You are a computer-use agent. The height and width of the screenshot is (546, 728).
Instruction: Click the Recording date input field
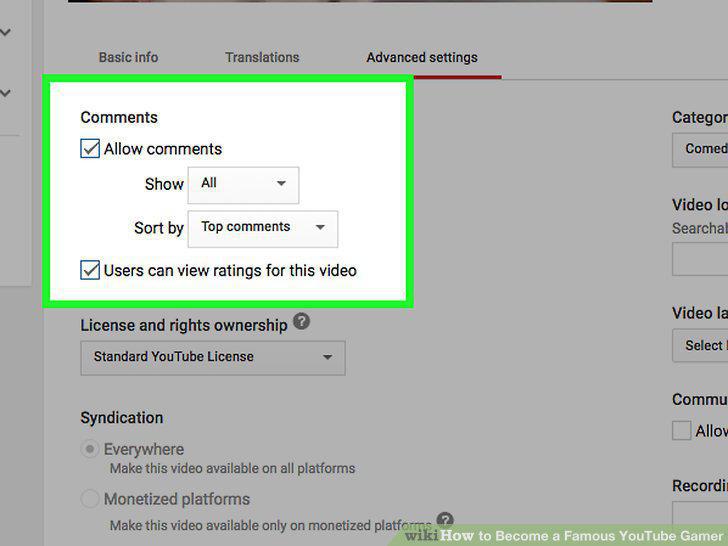pyautogui.click(x=700, y=515)
